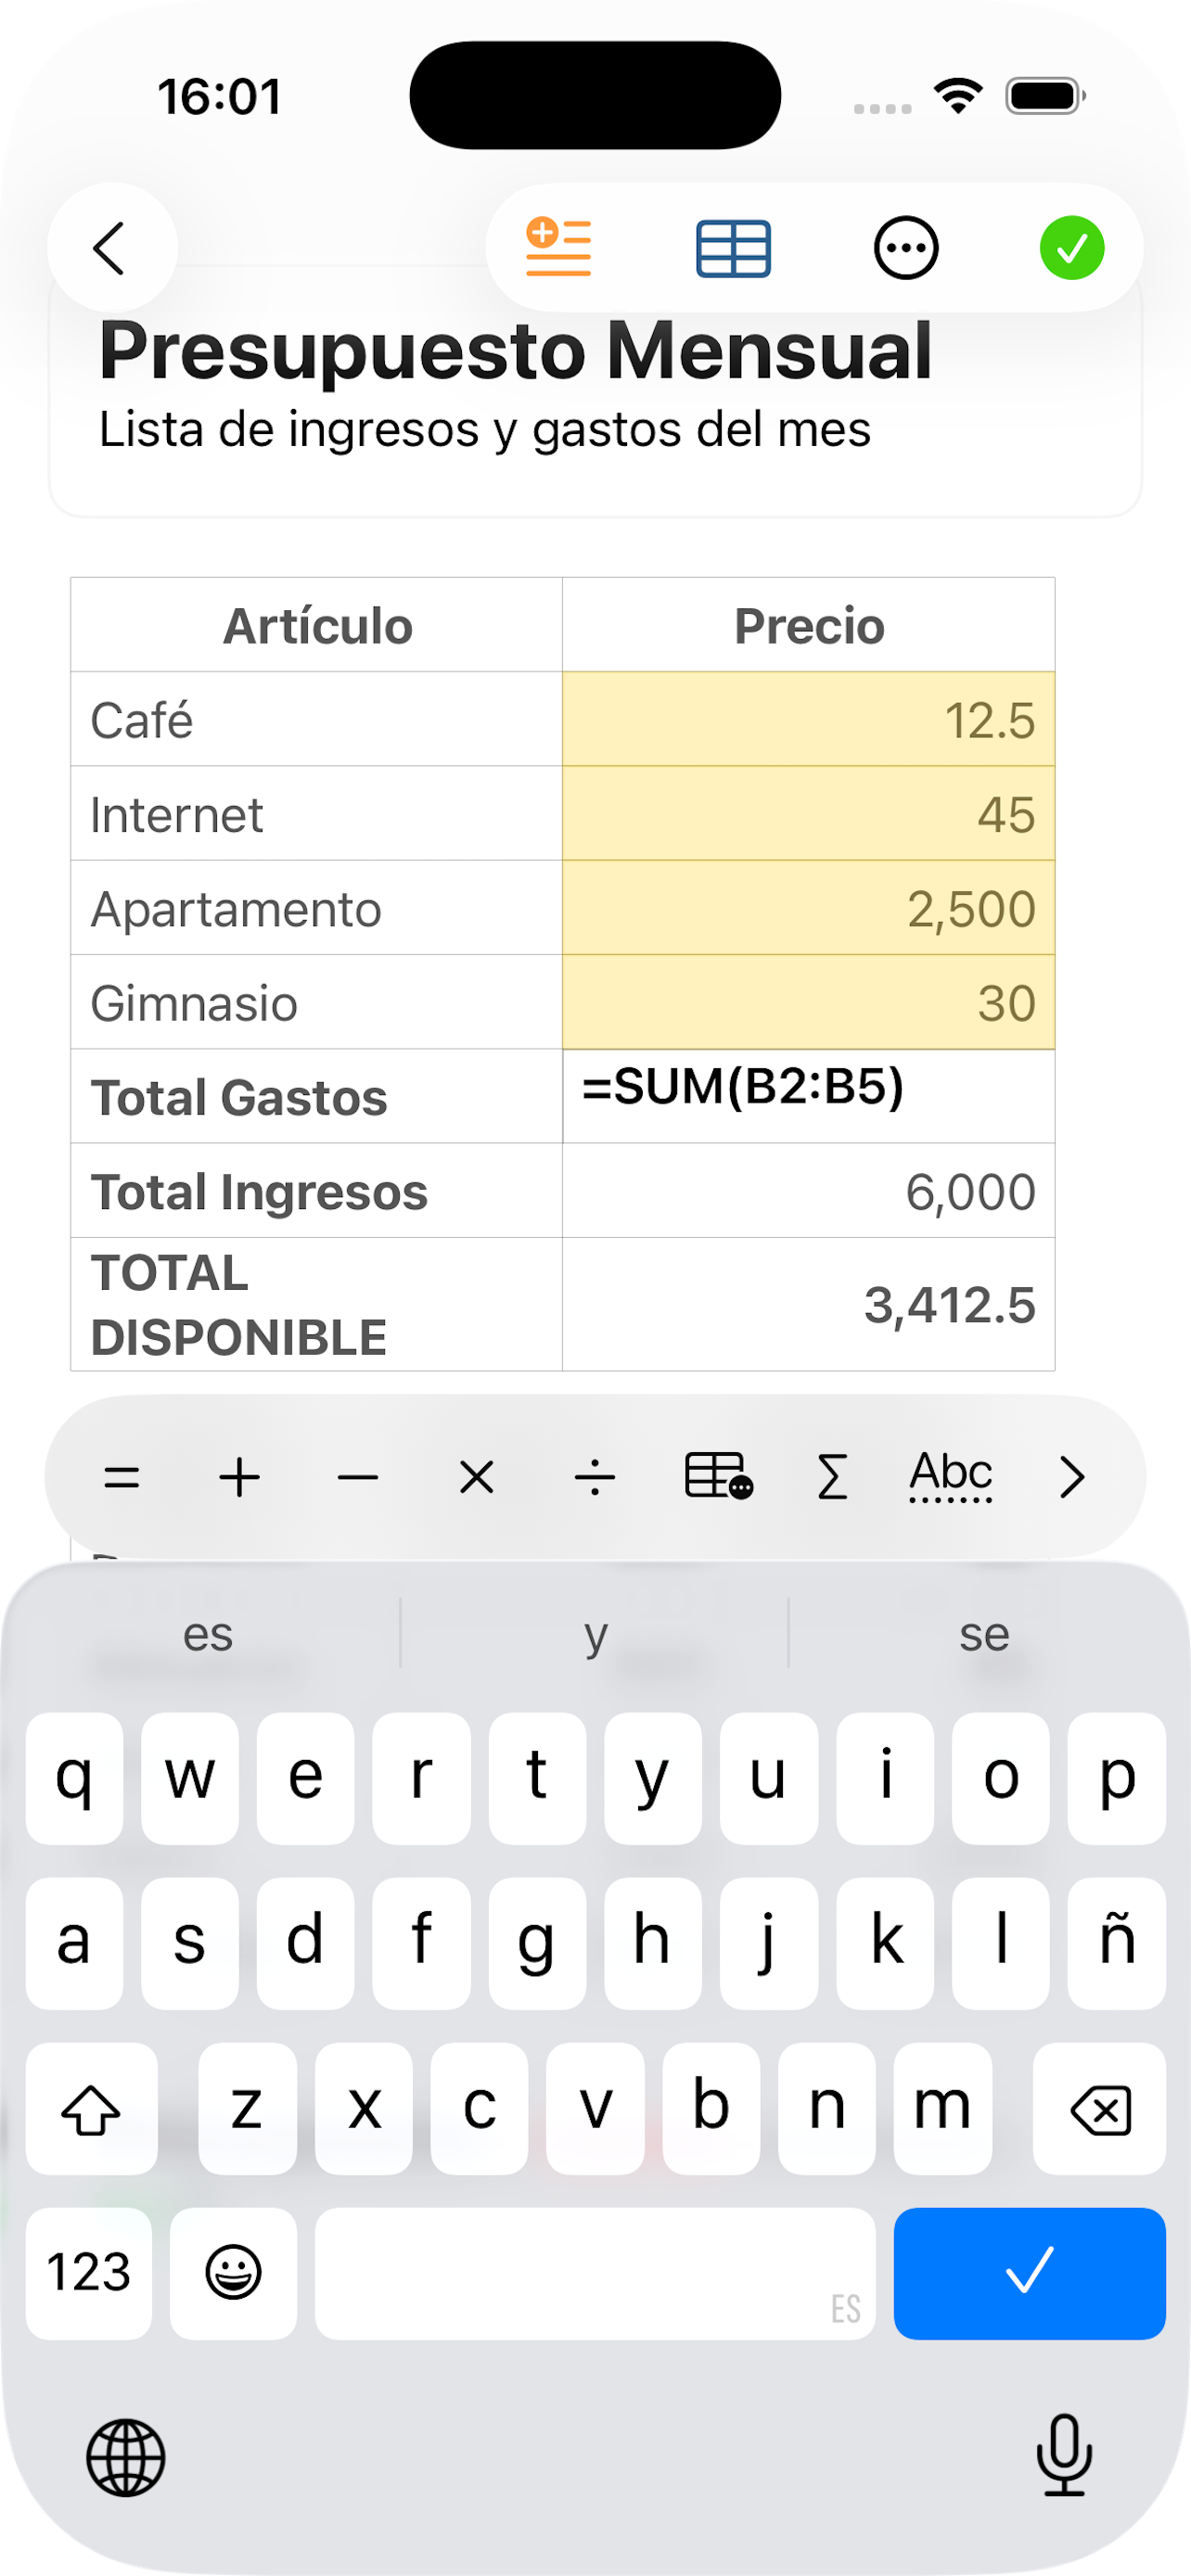Open the sigma functions menu
The width and height of the screenshot is (1191, 2576).
click(832, 1477)
